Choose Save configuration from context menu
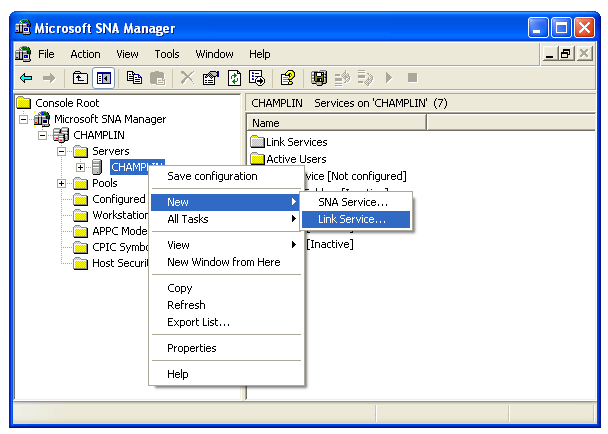 (225, 176)
